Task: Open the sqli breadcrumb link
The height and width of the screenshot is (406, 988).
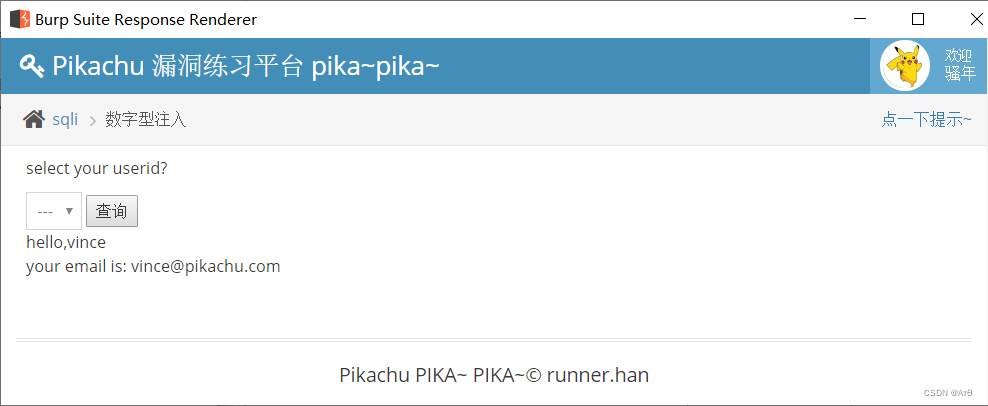Action: [x=65, y=120]
